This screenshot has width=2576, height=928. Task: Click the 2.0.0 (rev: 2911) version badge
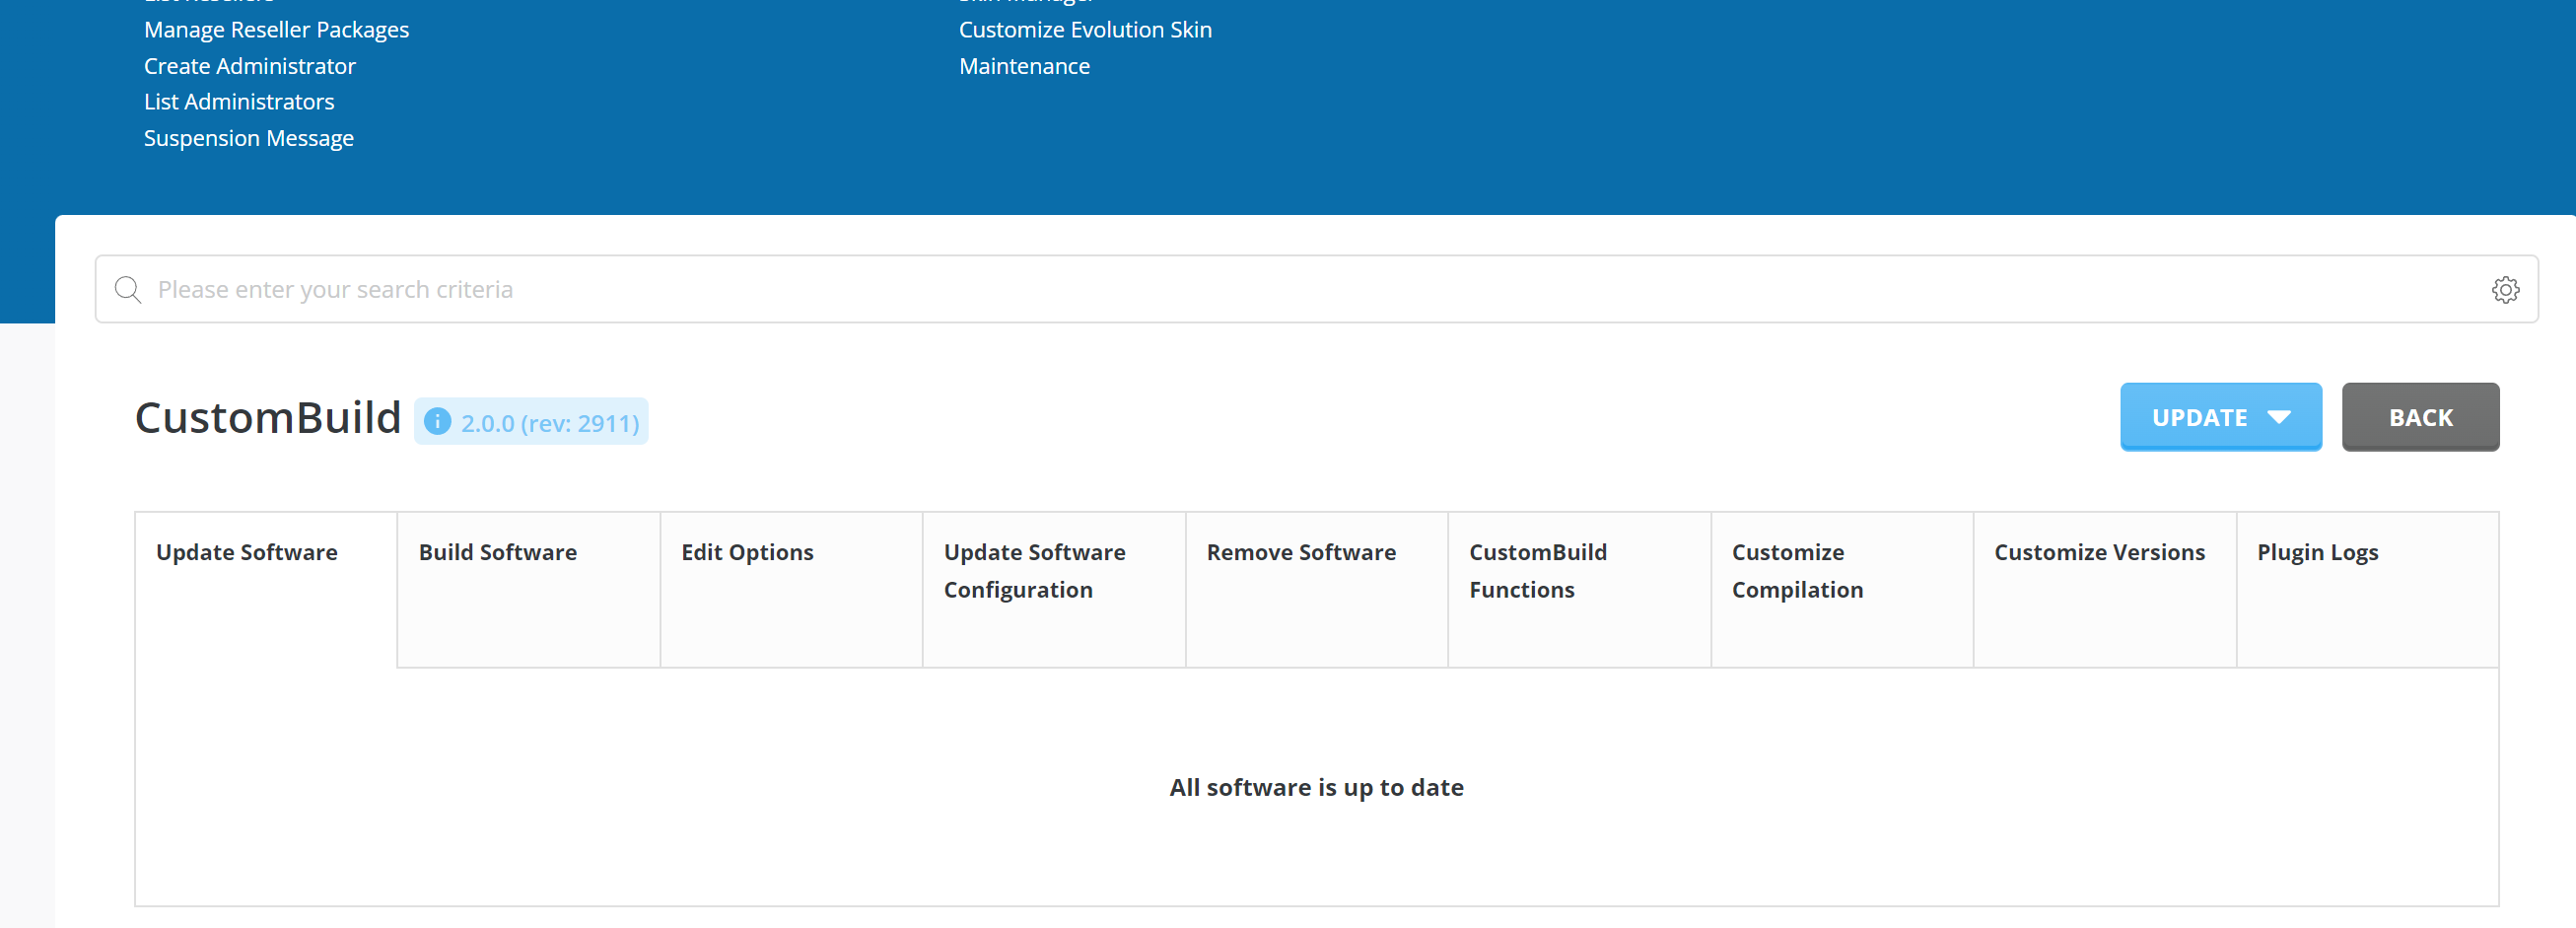(x=531, y=422)
